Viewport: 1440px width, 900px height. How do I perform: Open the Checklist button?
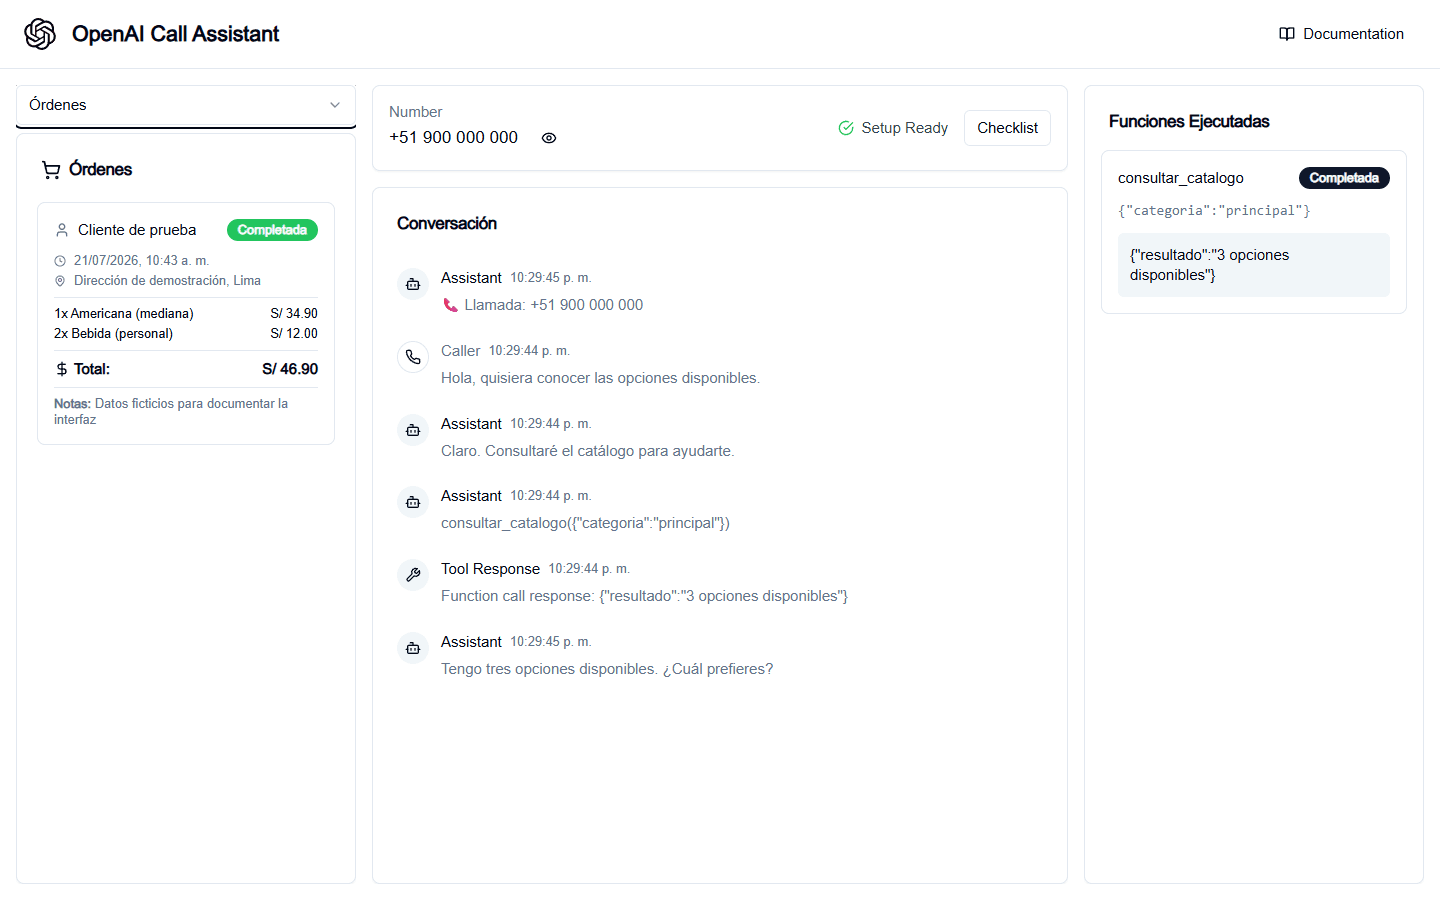pyautogui.click(x=1007, y=128)
